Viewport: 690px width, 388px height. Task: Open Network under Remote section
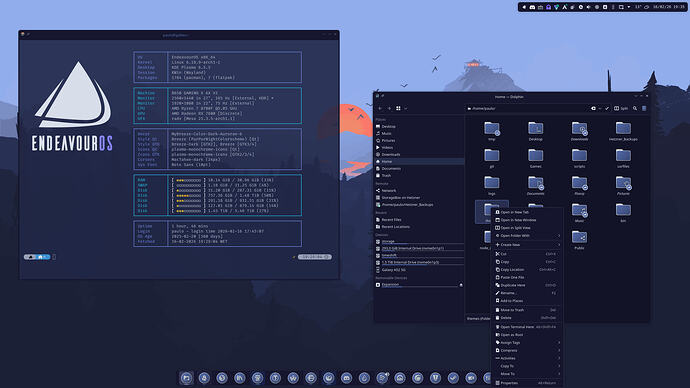[x=419, y=190]
